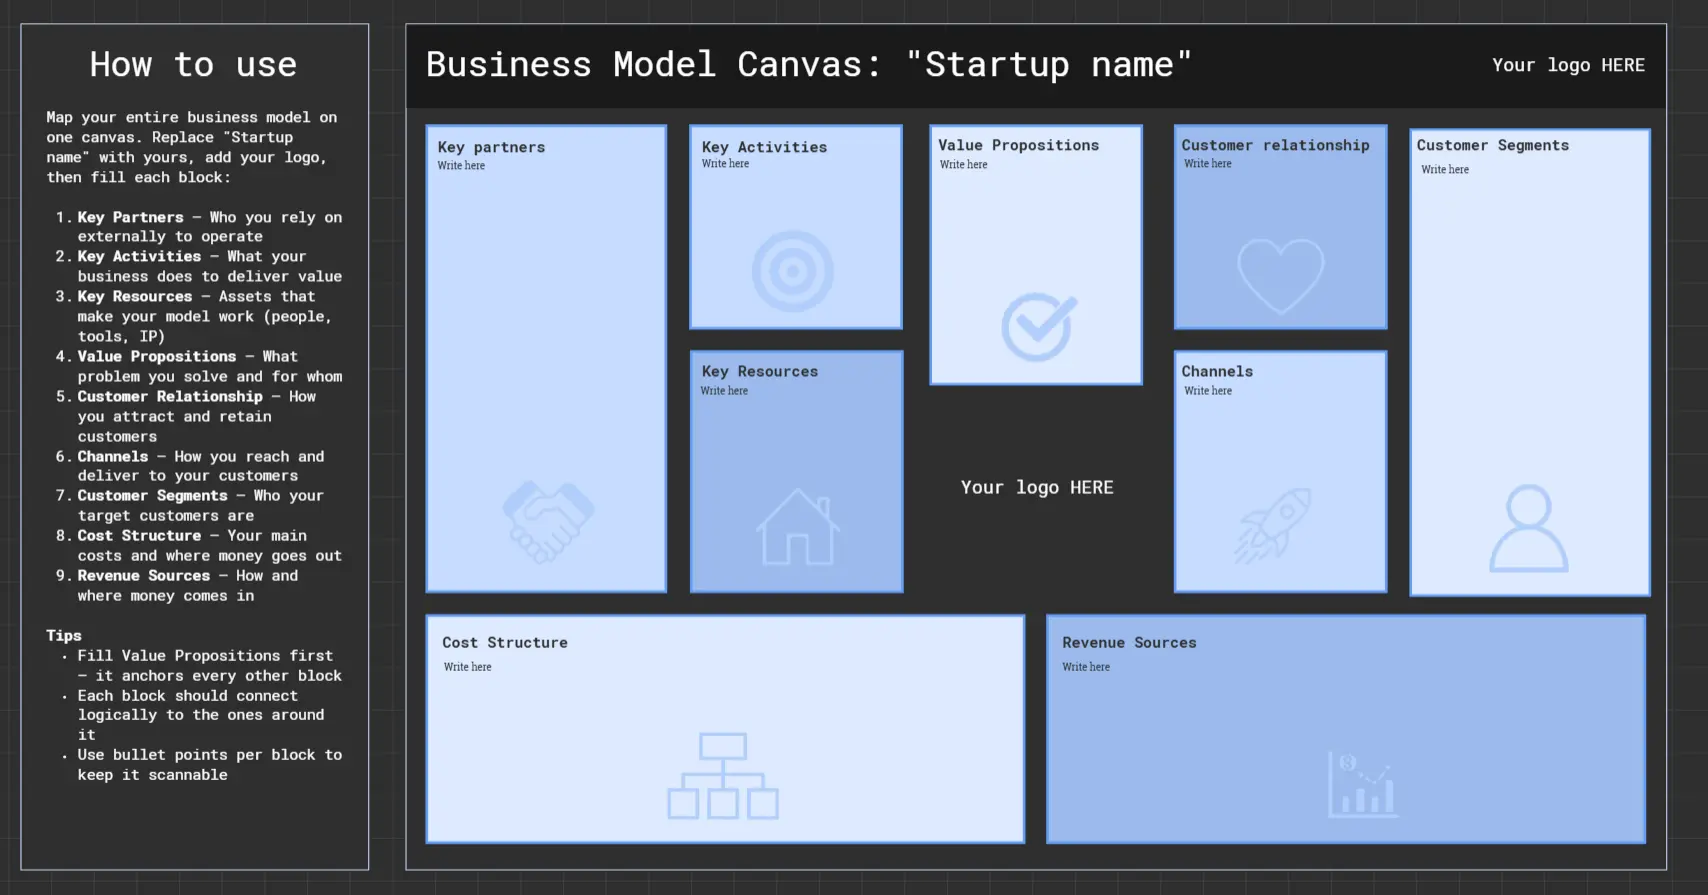Click 'Write here' under Cost Structure

(468, 667)
